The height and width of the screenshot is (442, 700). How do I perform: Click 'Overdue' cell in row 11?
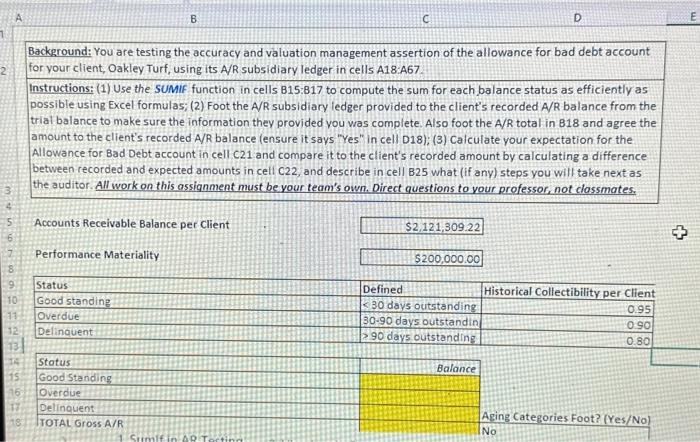[x=197, y=316]
